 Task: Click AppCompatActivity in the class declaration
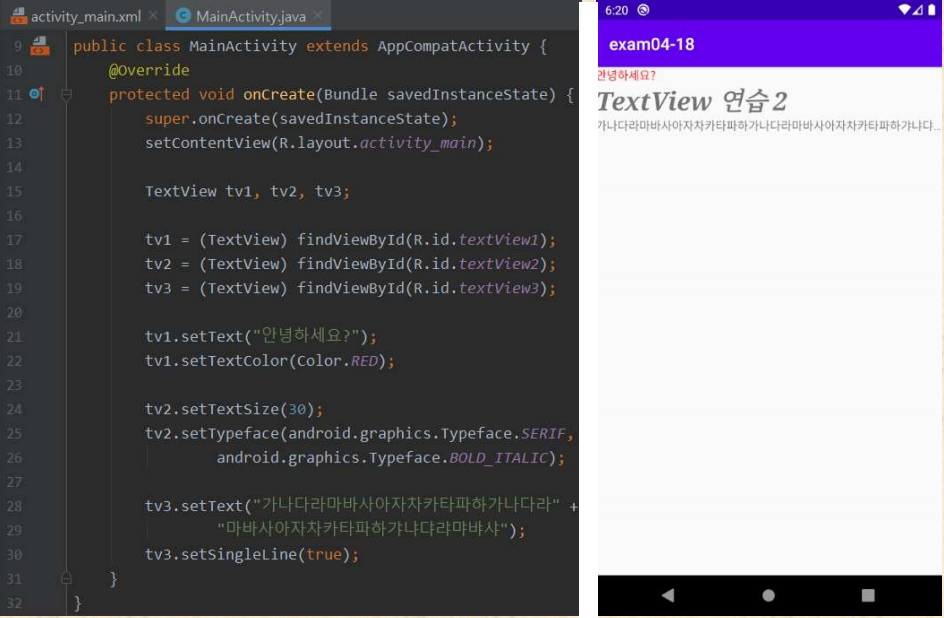coord(453,46)
